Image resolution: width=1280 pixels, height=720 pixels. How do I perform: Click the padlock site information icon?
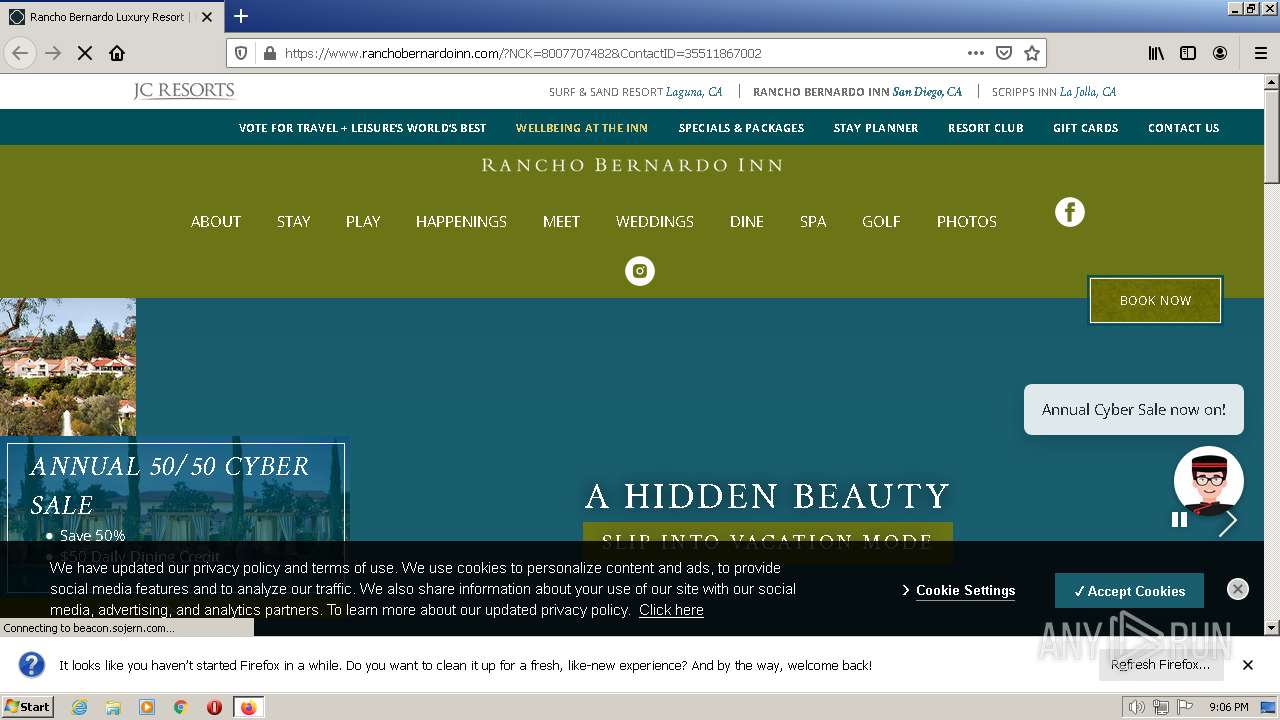pyautogui.click(x=269, y=53)
